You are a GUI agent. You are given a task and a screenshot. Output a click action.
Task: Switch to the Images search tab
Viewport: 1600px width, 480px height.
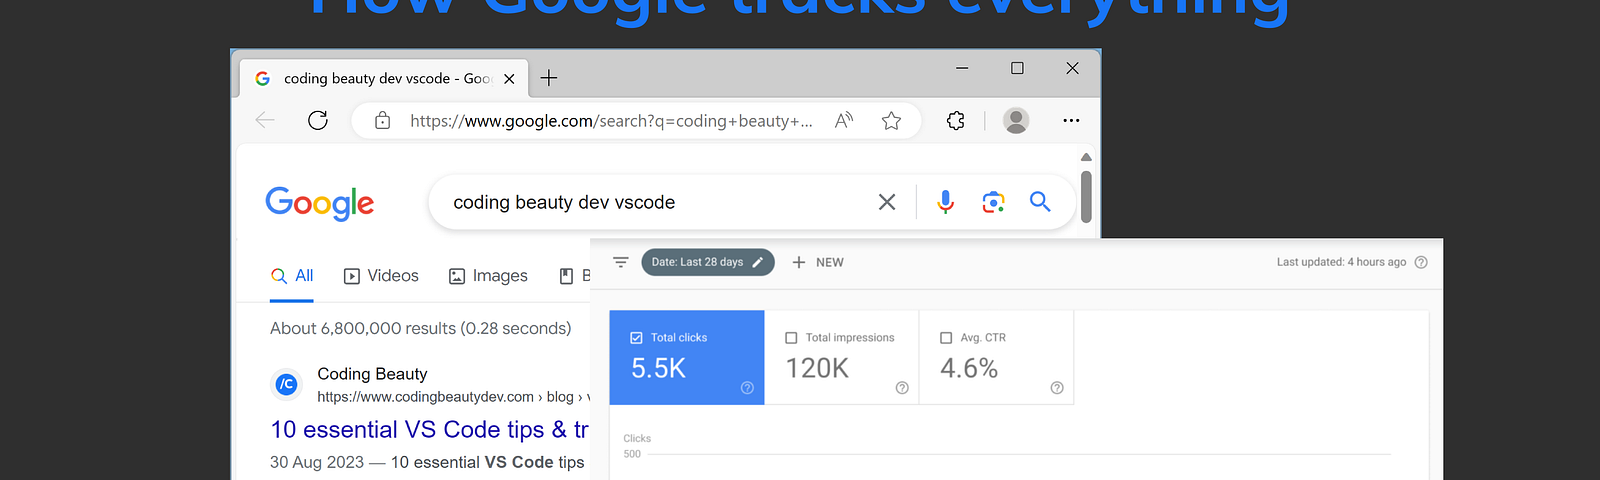(x=488, y=276)
